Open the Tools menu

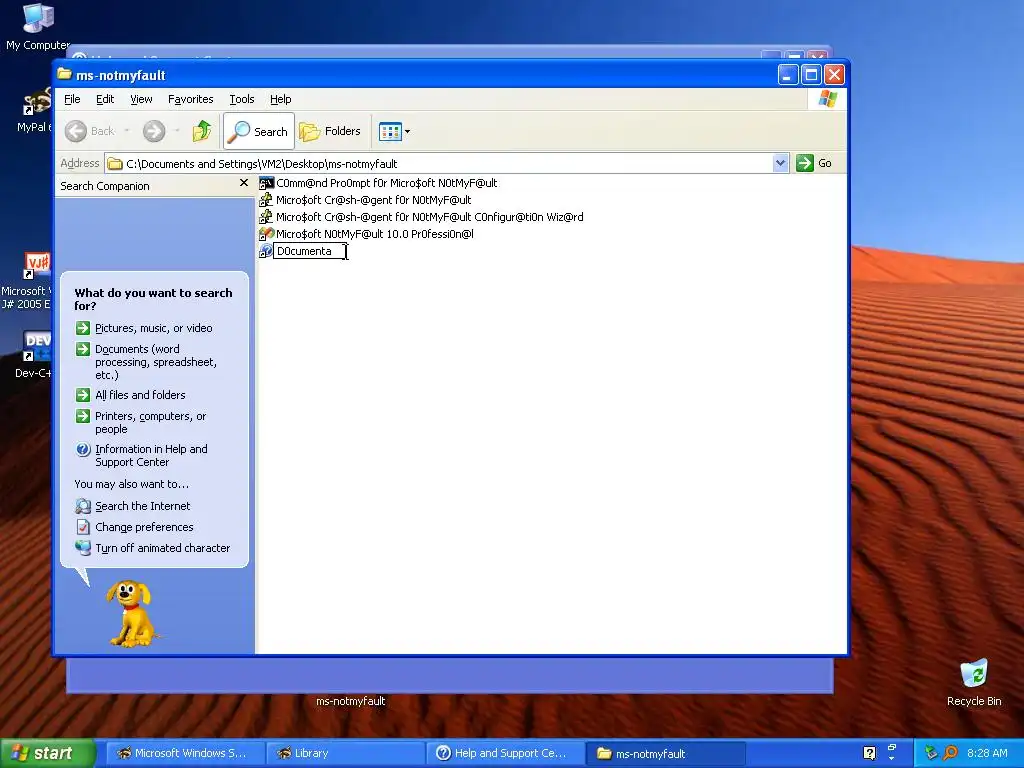(x=242, y=99)
